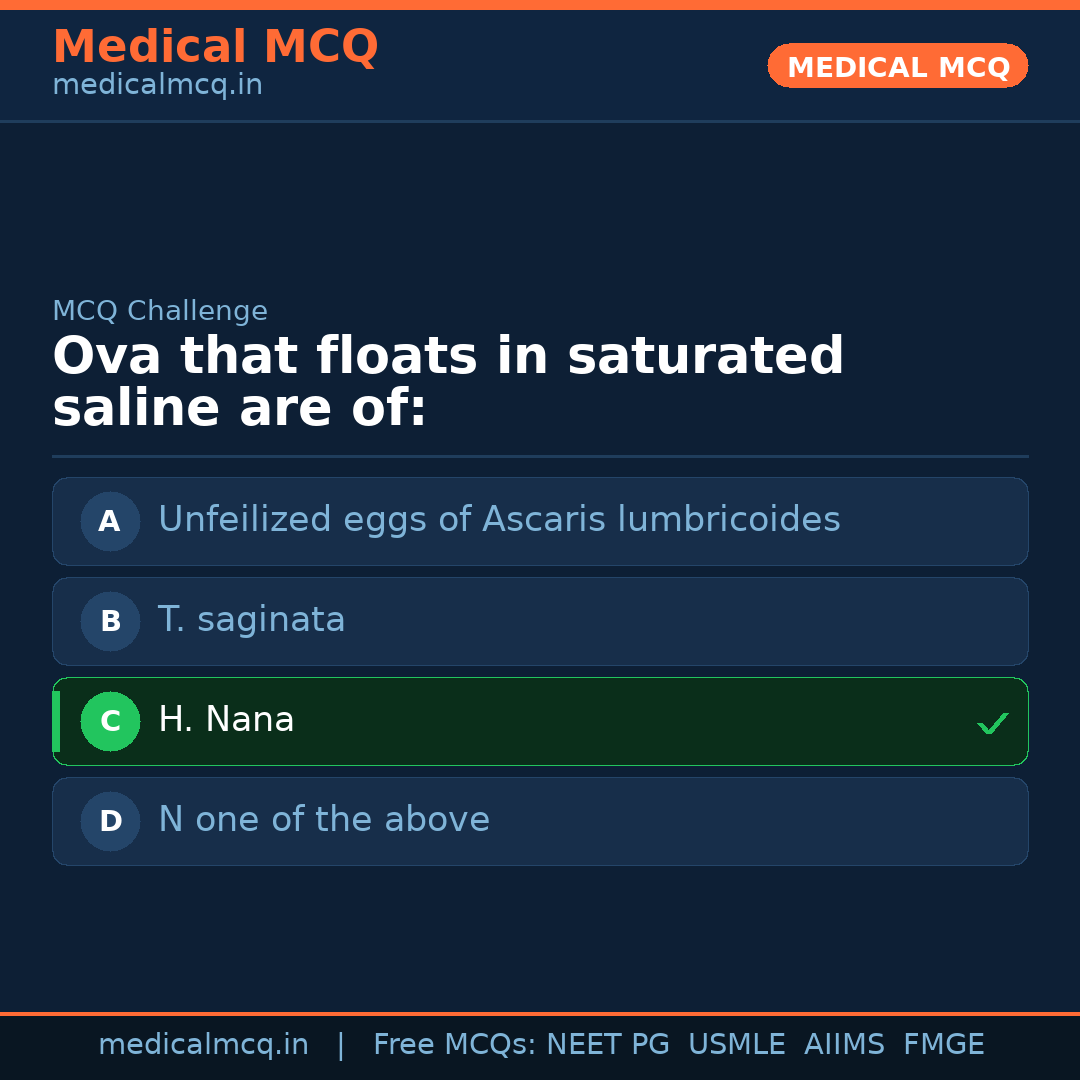Click the D option letter badge
Viewport: 1080px width, 1080px height.
pyautogui.click(x=110, y=821)
